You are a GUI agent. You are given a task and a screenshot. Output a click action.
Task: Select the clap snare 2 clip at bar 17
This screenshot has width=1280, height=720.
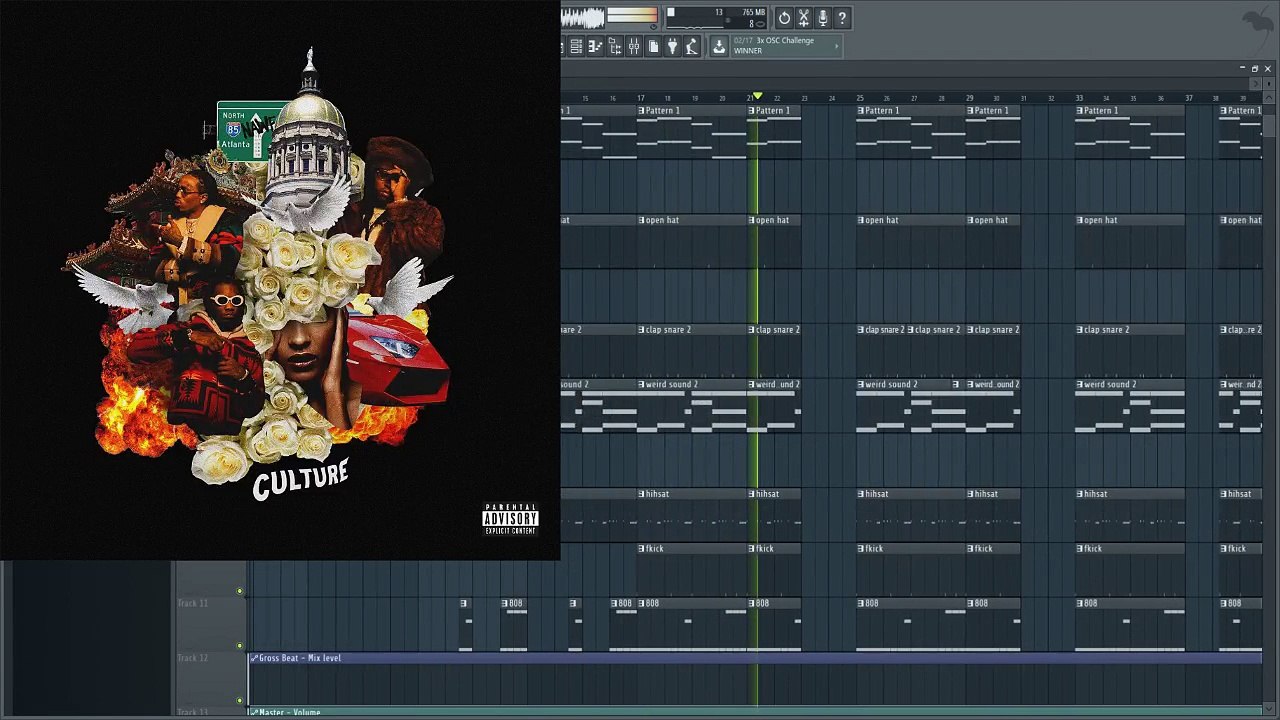coord(692,352)
